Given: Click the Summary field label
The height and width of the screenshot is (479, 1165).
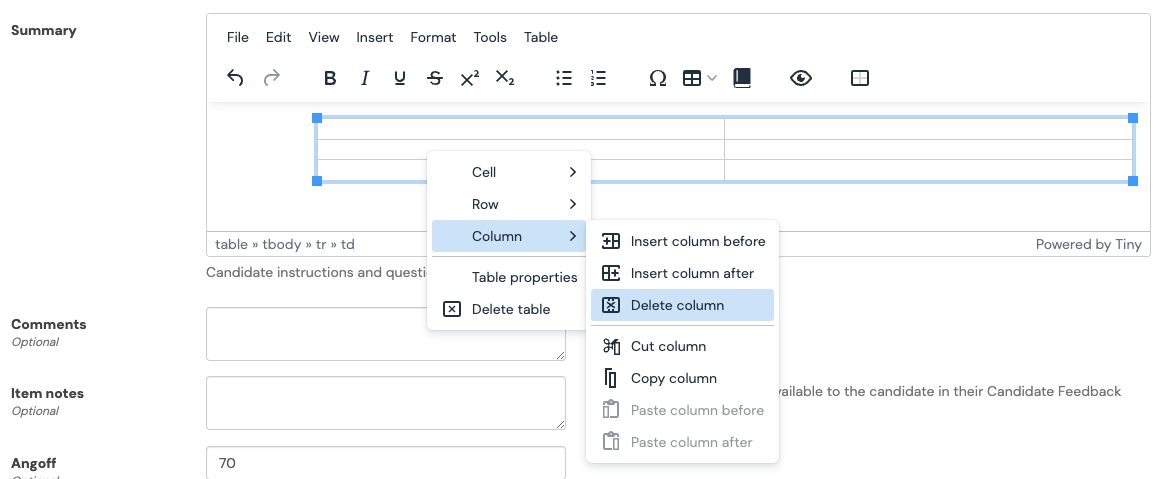Looking at the screenshot, I should pyautogui.click(x=44, y=30).
